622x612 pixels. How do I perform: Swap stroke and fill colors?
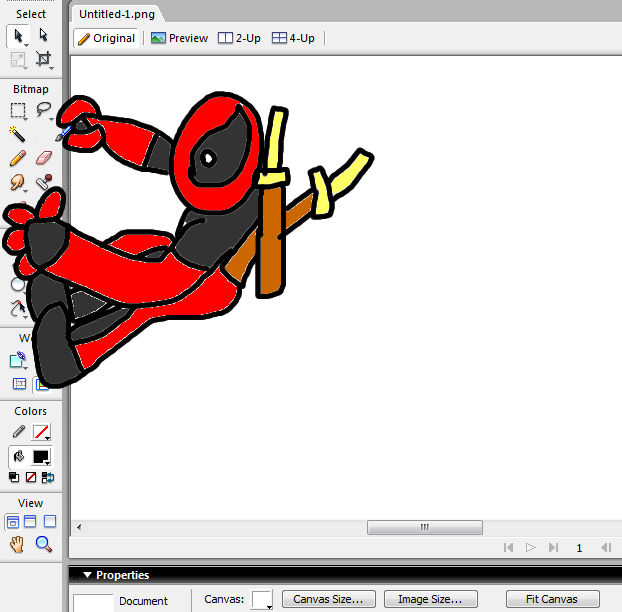point(48,477)
